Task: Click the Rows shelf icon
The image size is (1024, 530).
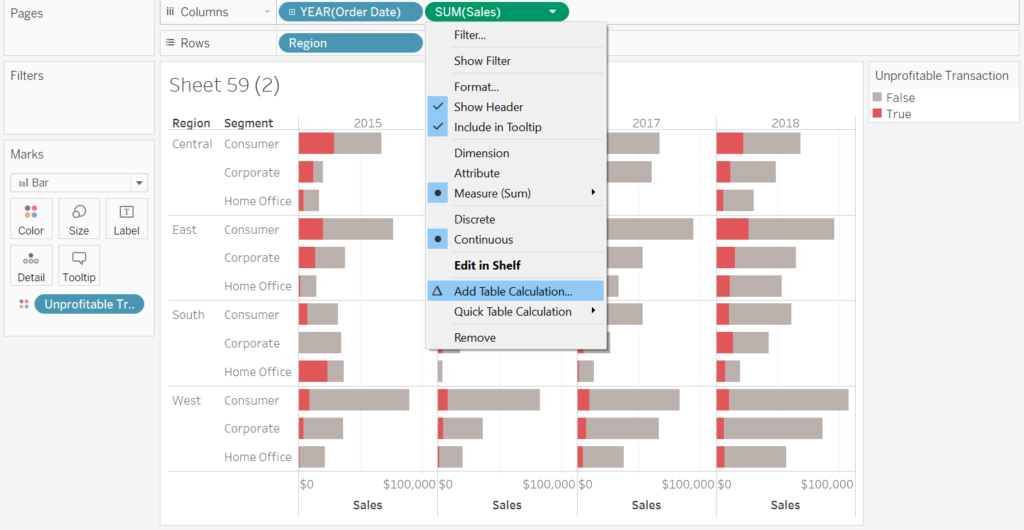Action: (170, 42)
